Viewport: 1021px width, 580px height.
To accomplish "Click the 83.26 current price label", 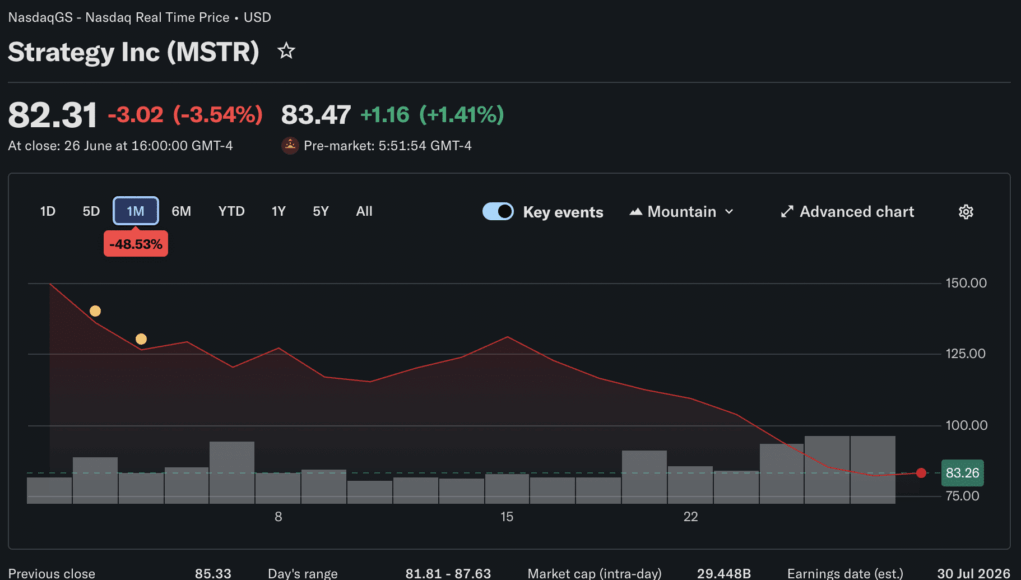I will [962, 473].
